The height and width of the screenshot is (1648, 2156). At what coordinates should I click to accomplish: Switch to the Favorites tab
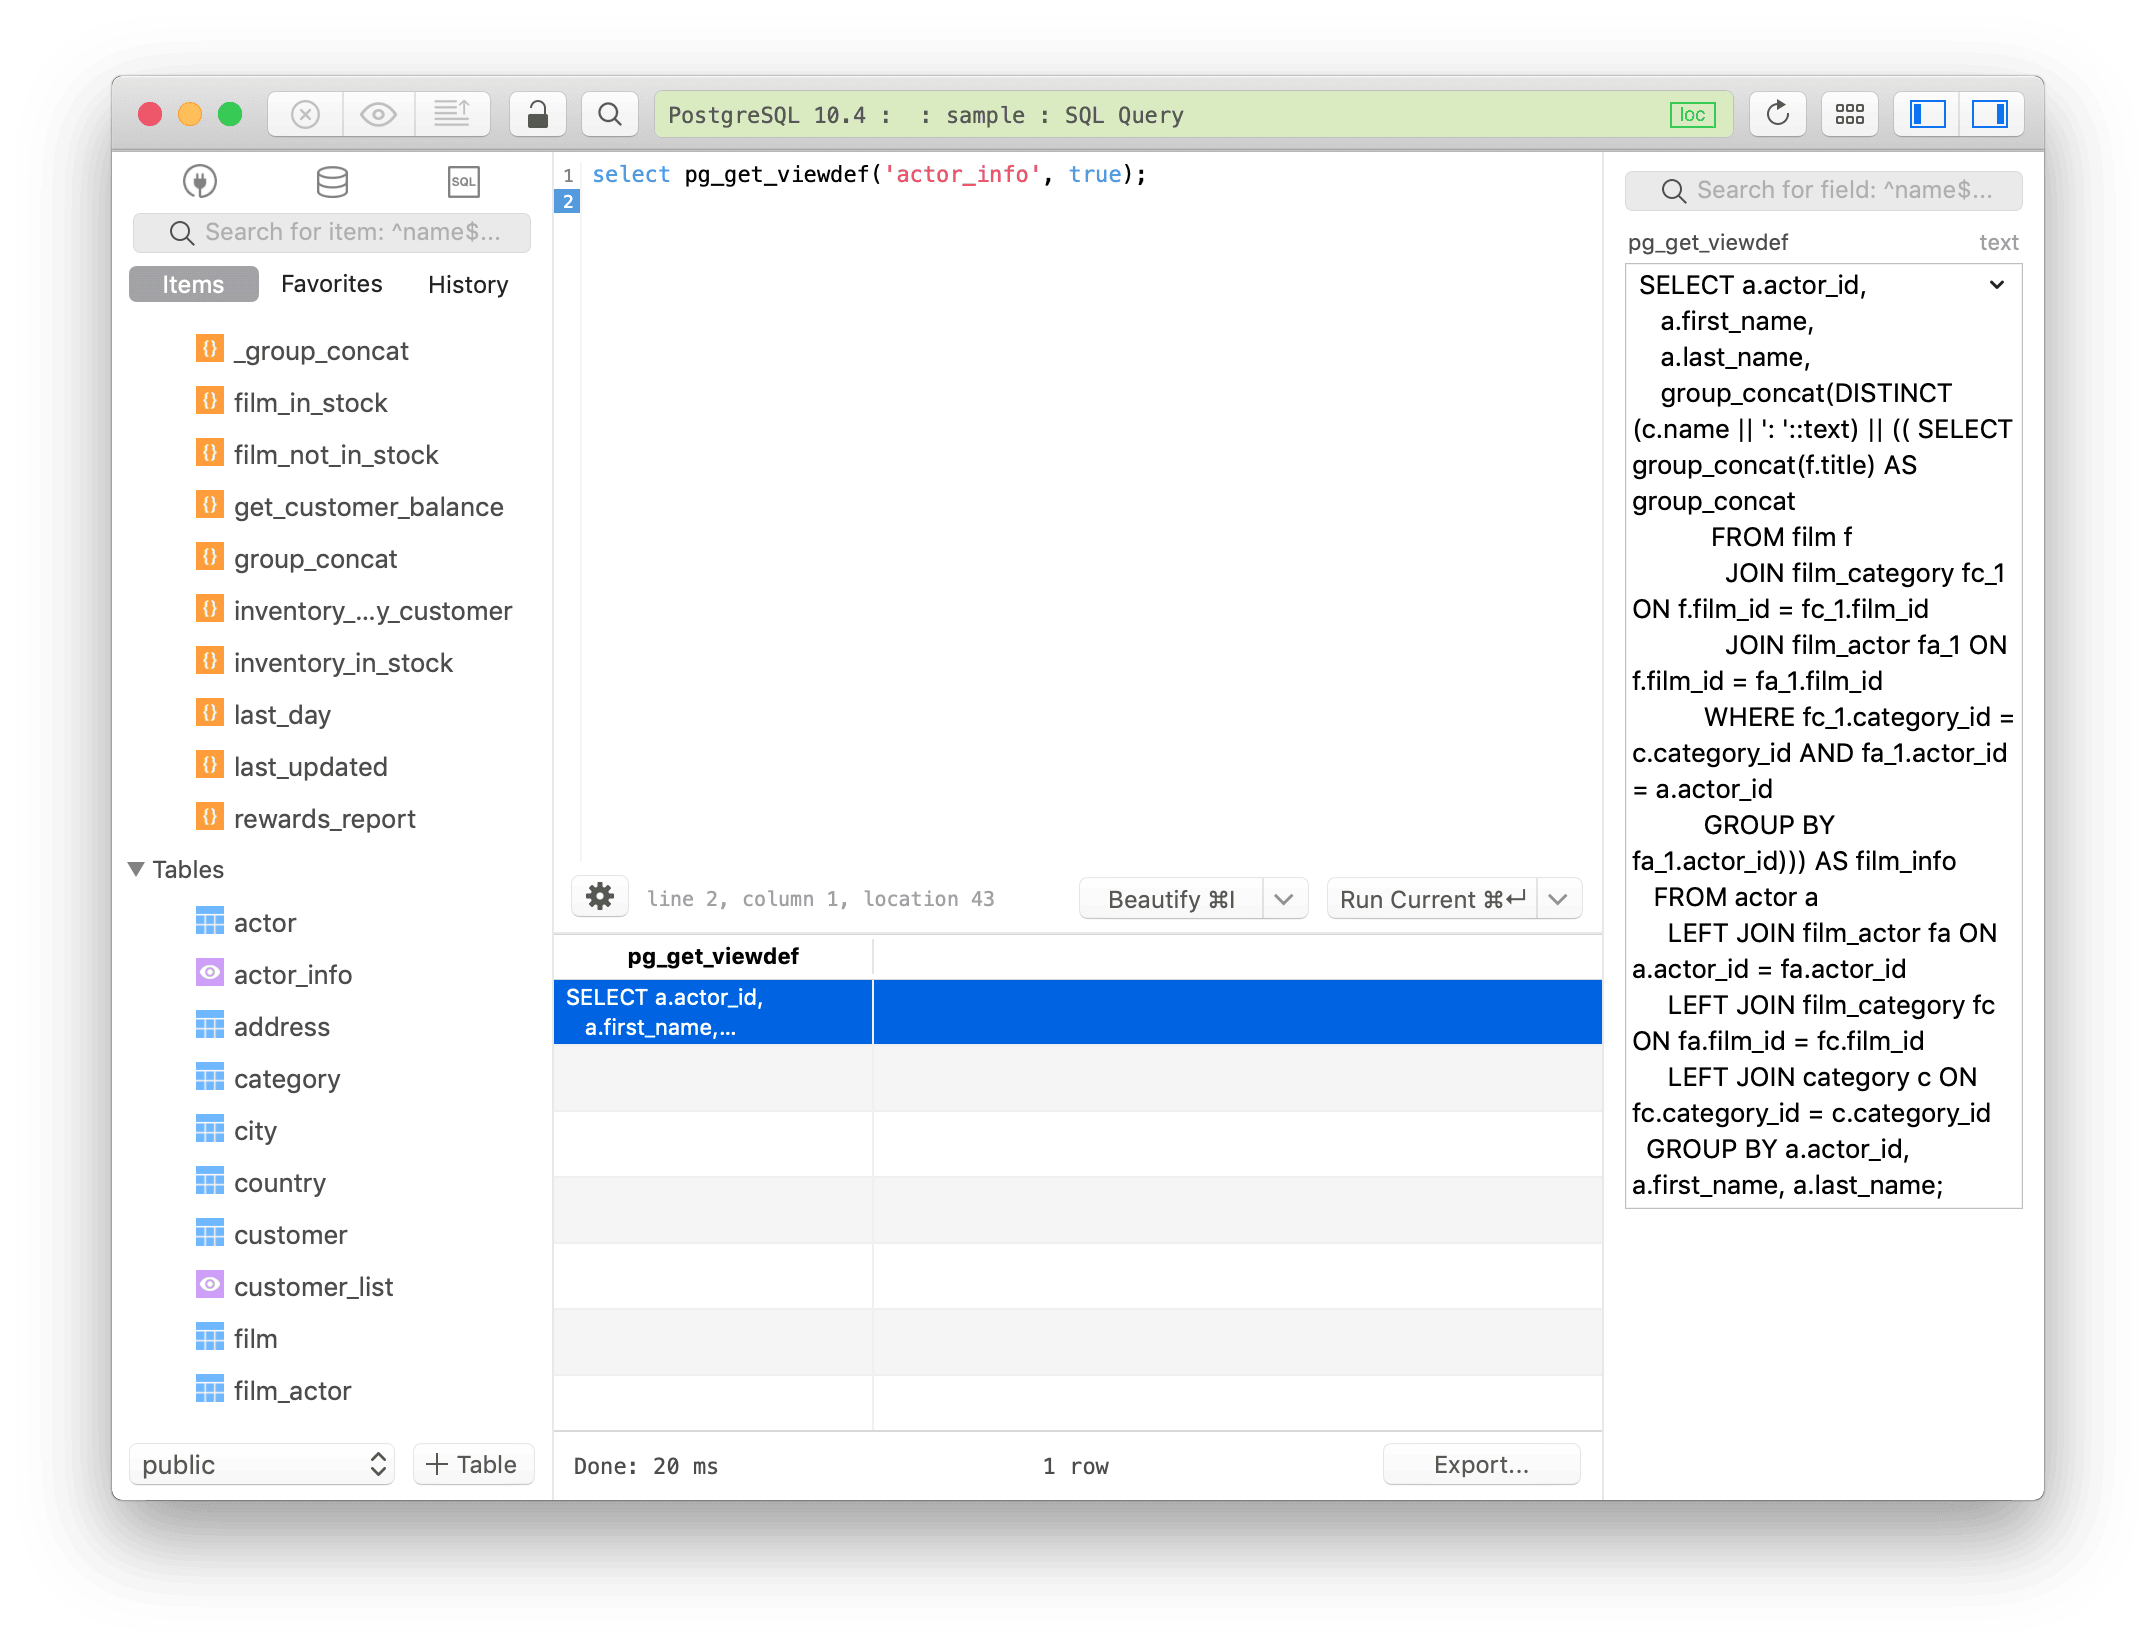(332, 284)
